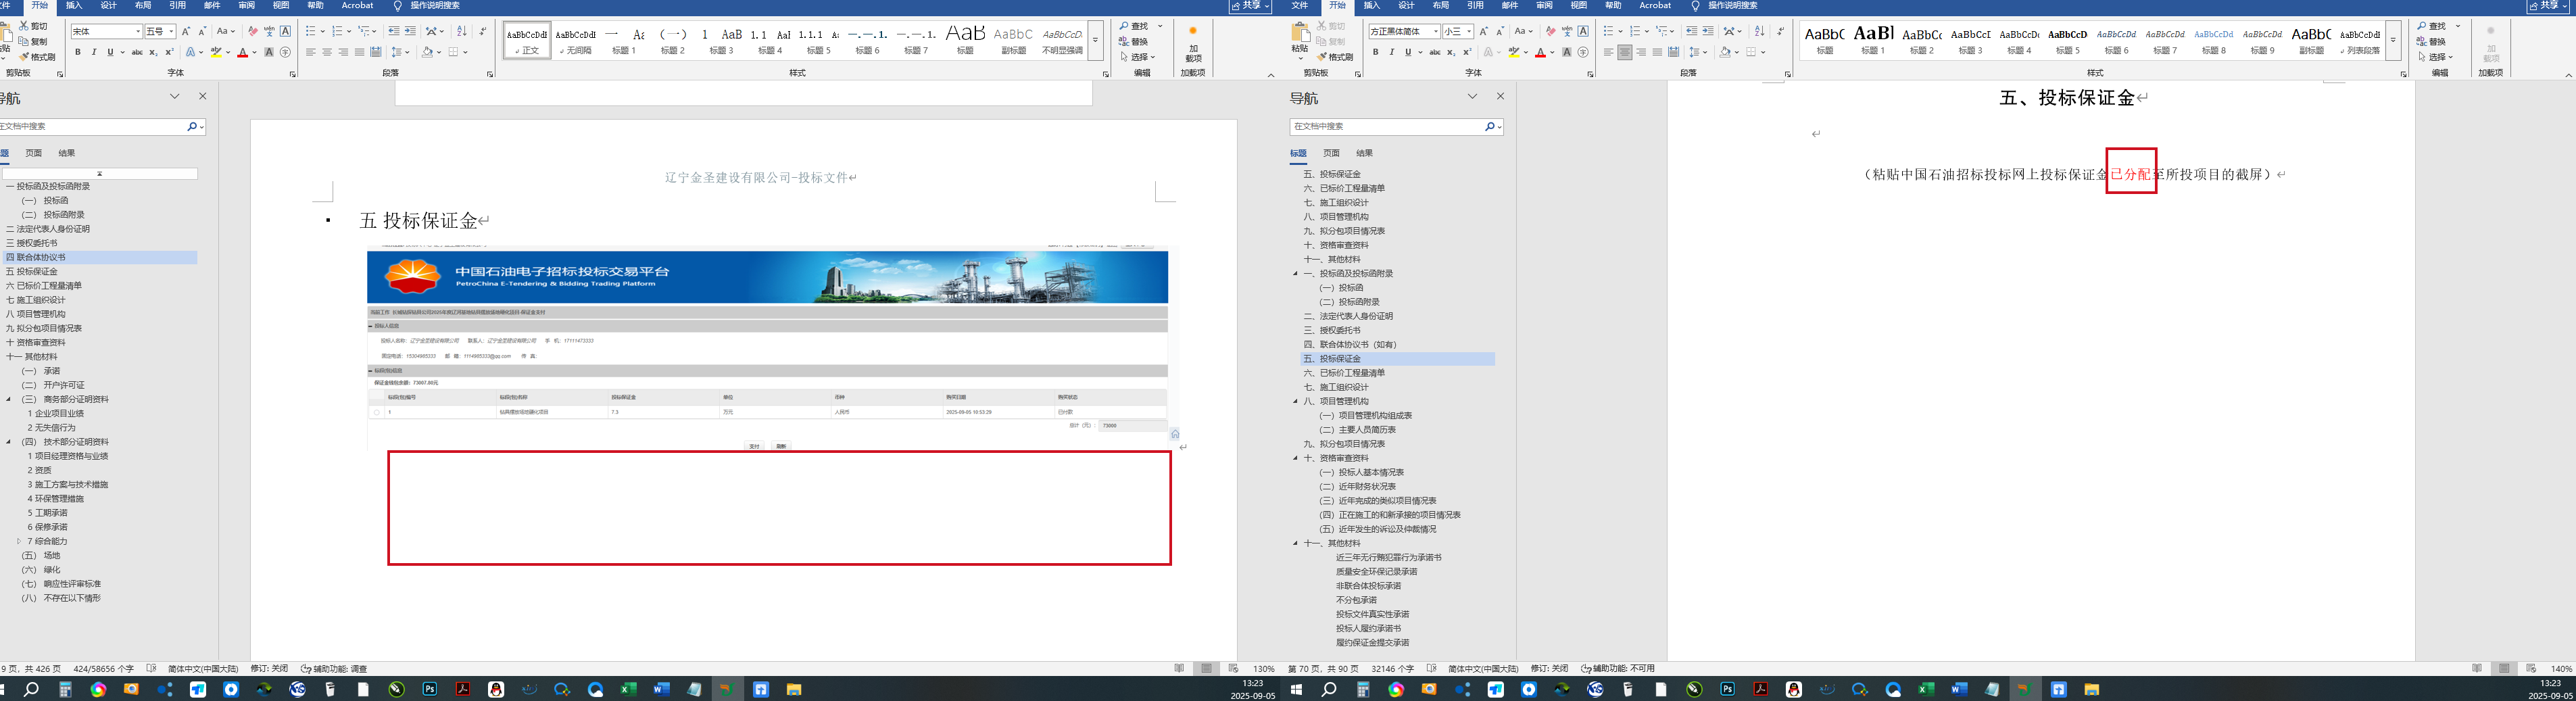This screenshot has height=701, width=2576.
Task: Apply 标题 2 style in right window gallery
Action: [1922, 40]
